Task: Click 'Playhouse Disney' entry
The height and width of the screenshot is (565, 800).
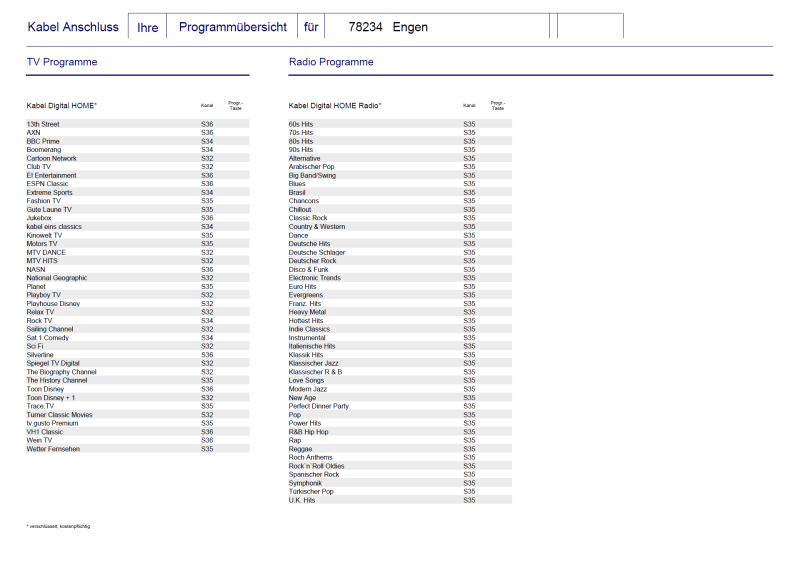Action: pos(138,304)
